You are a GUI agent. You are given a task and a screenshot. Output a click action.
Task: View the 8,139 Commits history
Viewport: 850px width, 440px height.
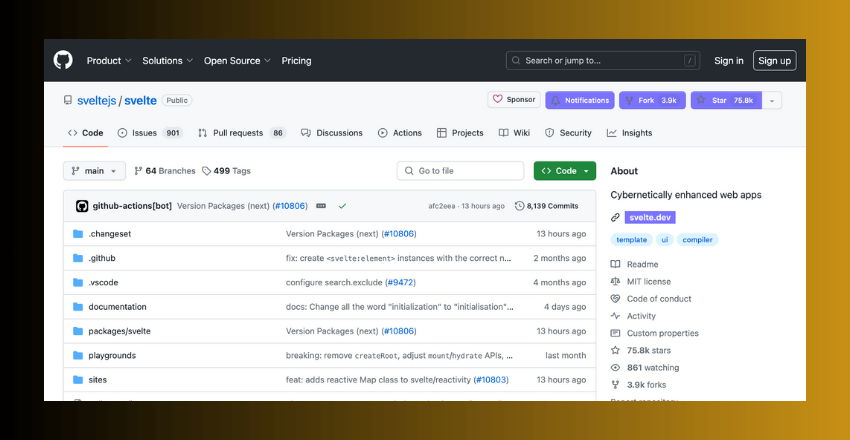(x=546, y=206)
